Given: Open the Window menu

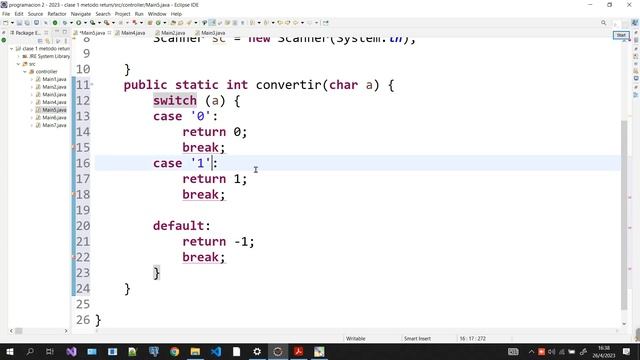Looking at the screenshot, I should (157, 14).
